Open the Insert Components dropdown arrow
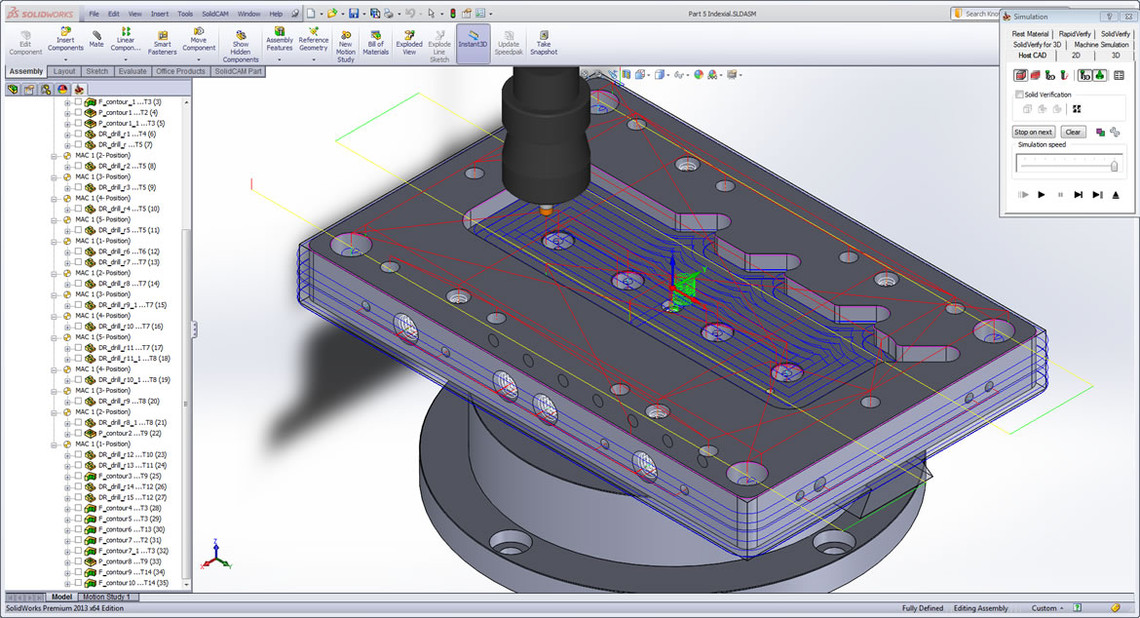The width and height of the screenshot is (1140, 618). 65,60
